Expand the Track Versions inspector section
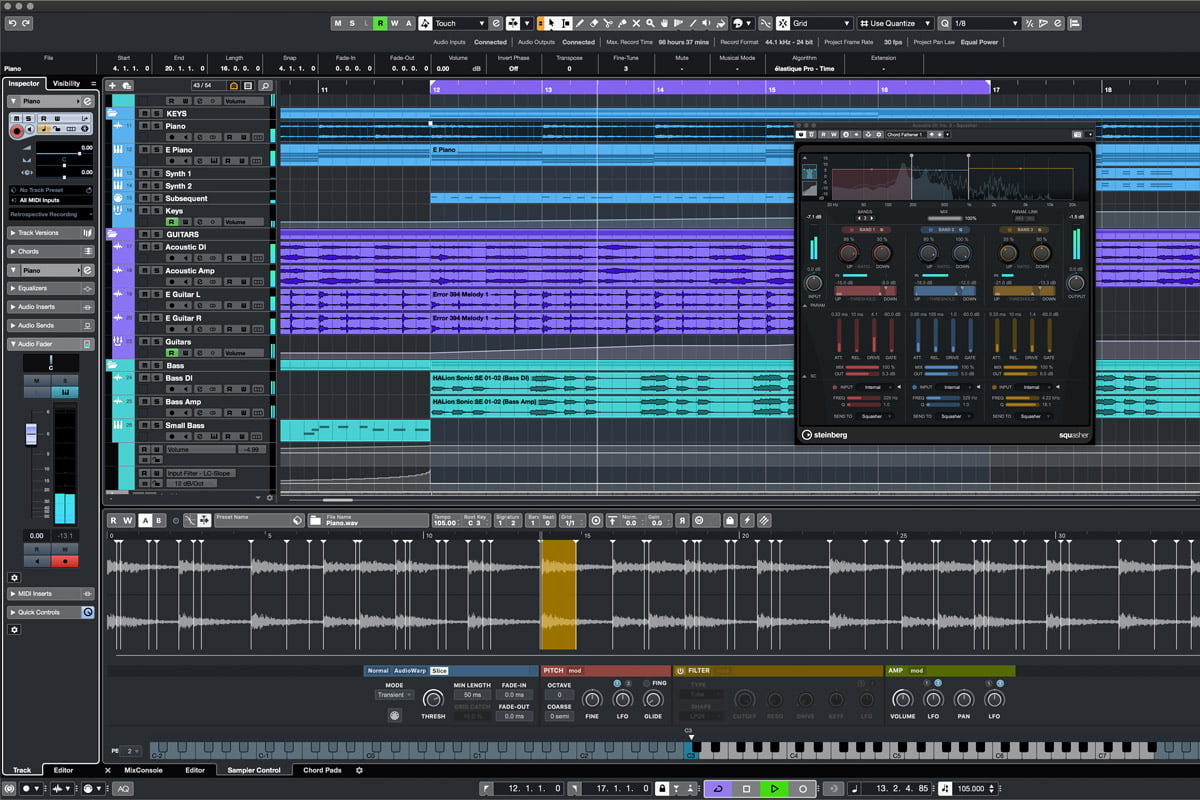 [x=51, y=233]
